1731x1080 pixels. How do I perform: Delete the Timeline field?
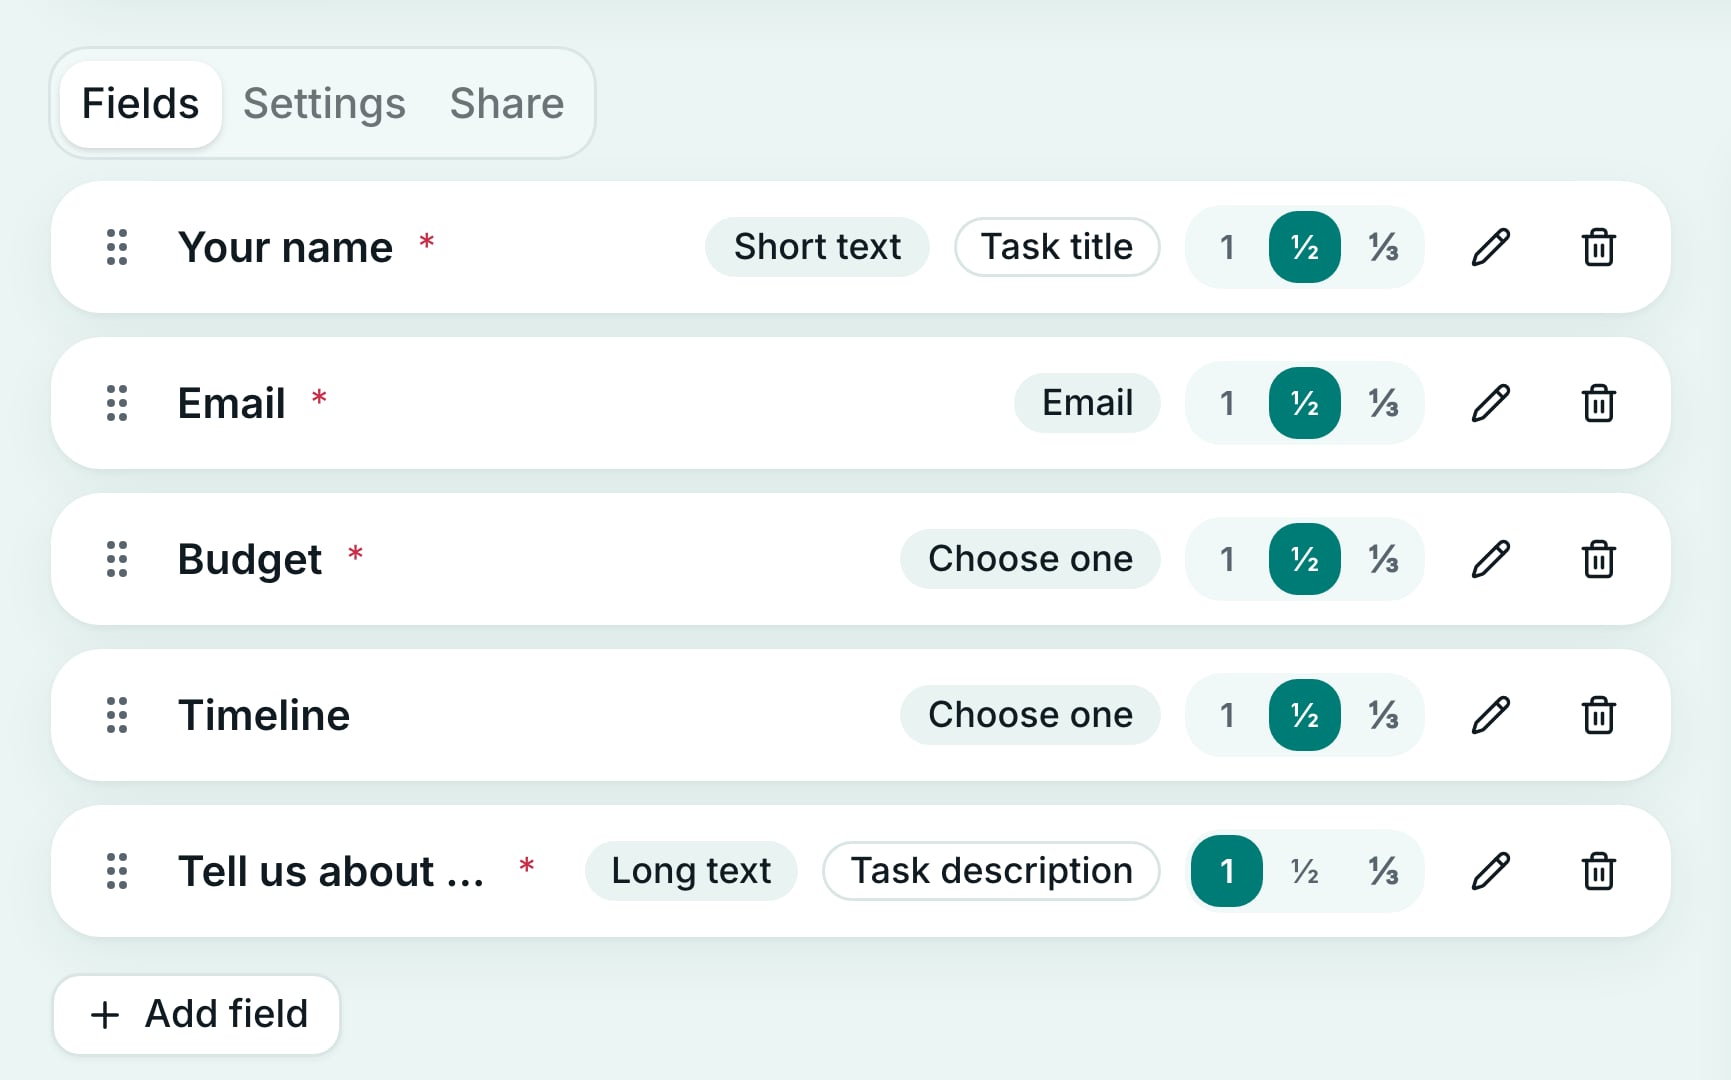(1598, 715)
